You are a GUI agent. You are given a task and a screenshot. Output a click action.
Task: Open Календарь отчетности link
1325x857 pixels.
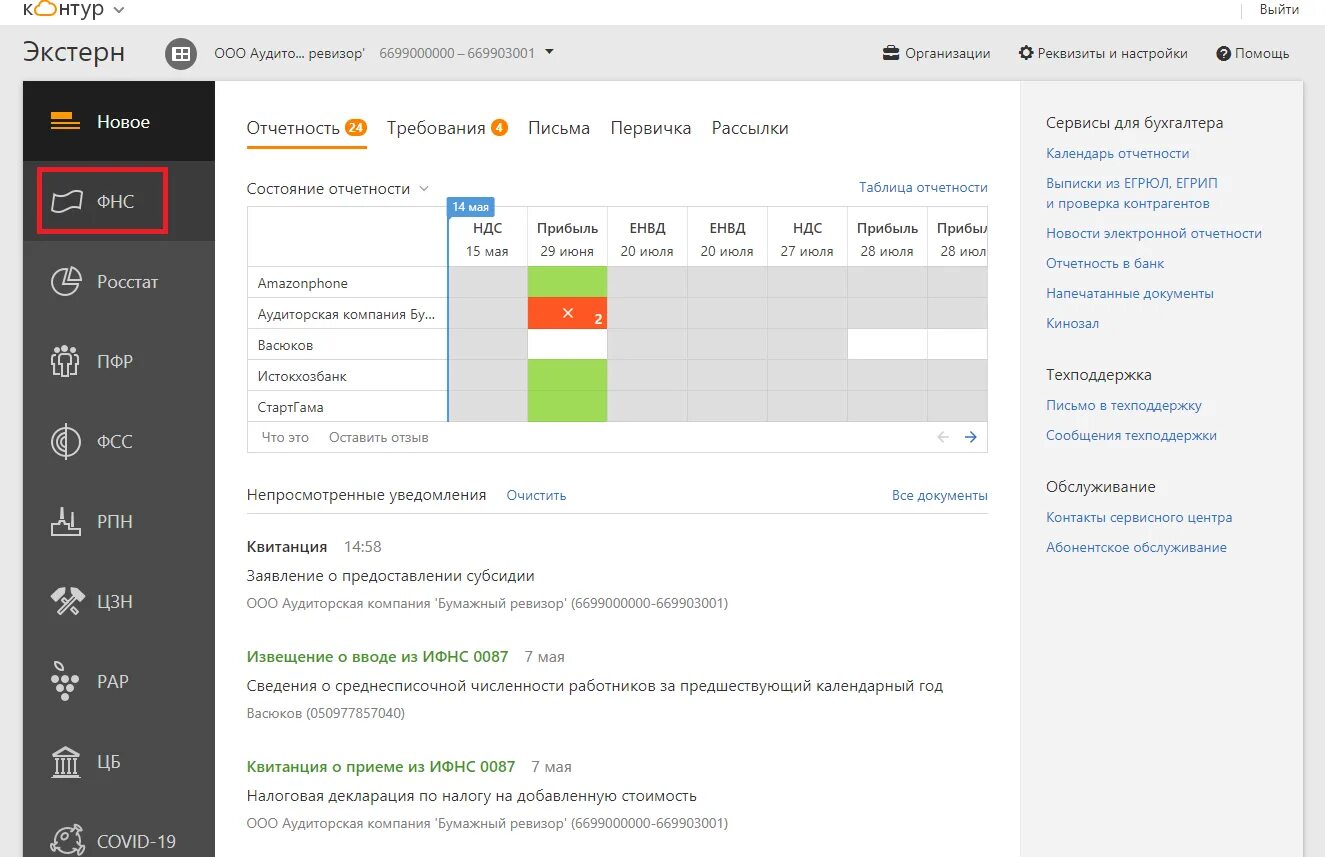pos(1118,153)
